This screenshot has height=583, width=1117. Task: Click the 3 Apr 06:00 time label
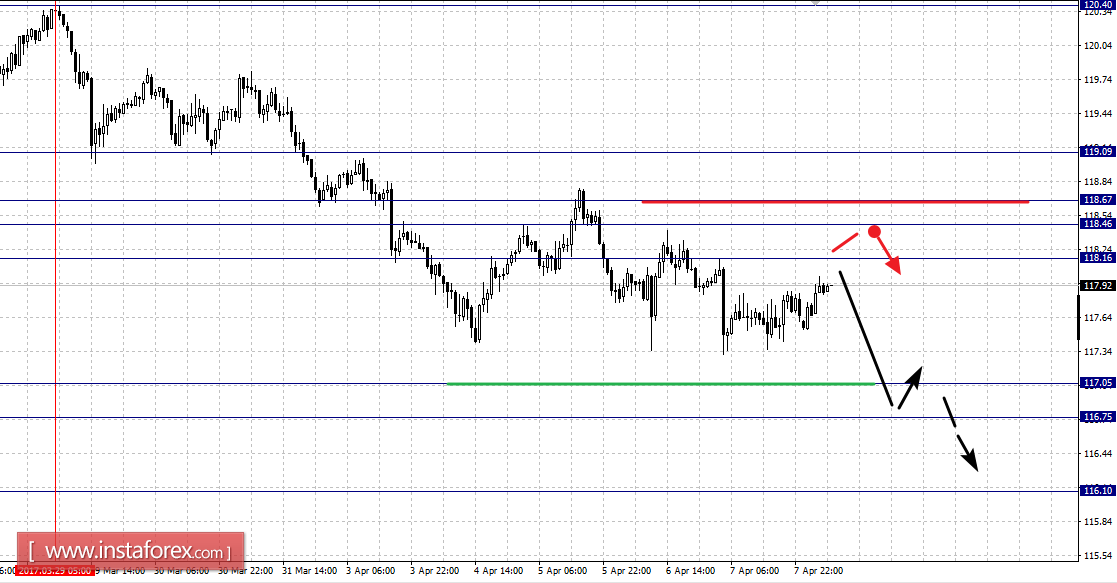(370, 571)
